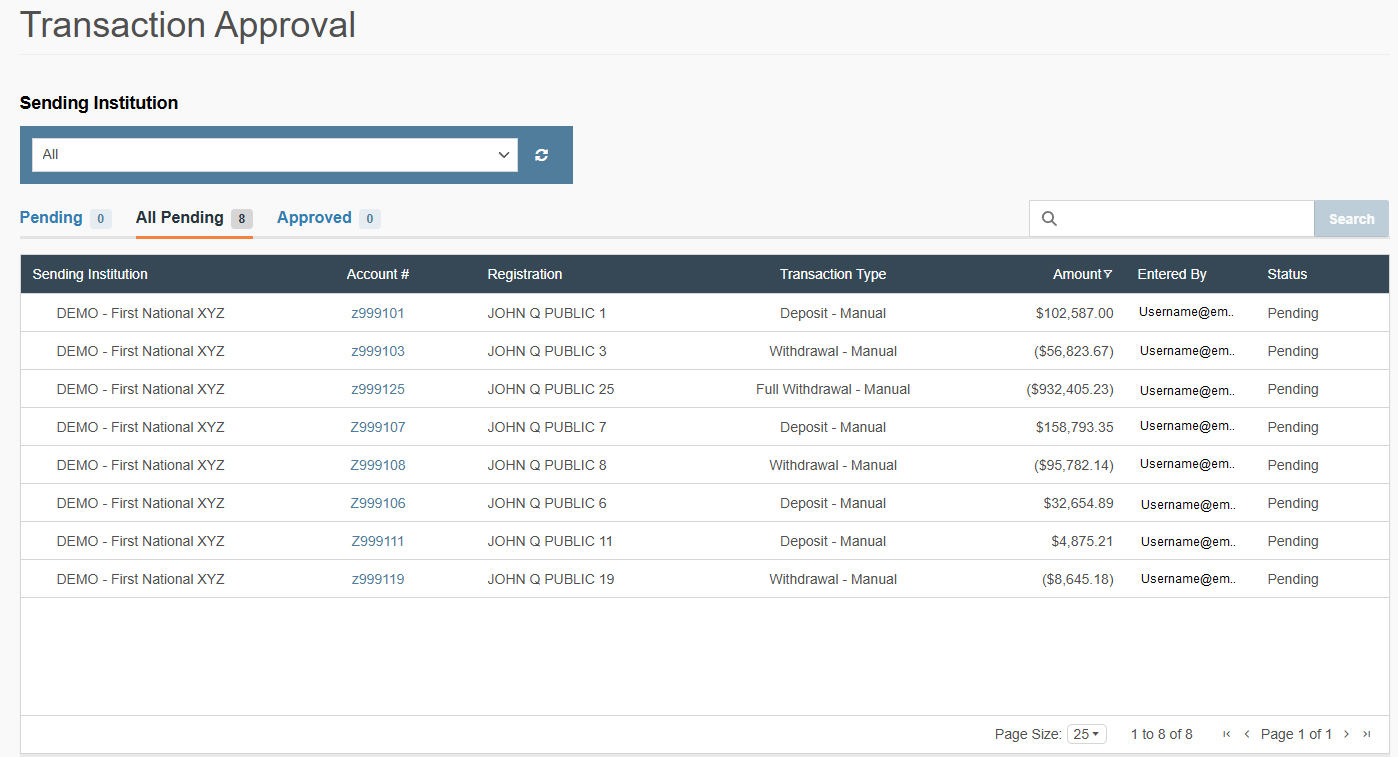Open the Page Size 25 dropdown
The width and height of the screenshot is (1398, 757).
[1087, 734]
